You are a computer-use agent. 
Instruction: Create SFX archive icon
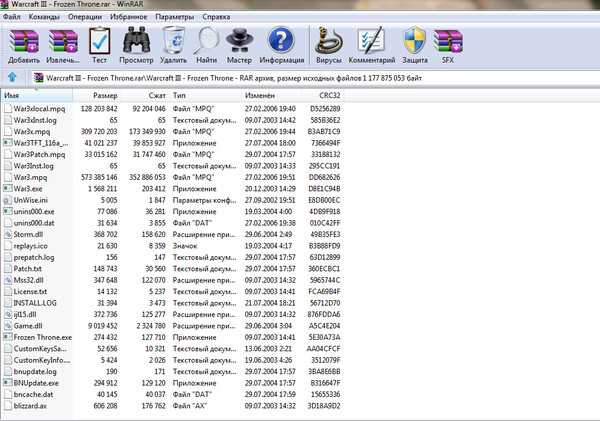tap(448, 41)
